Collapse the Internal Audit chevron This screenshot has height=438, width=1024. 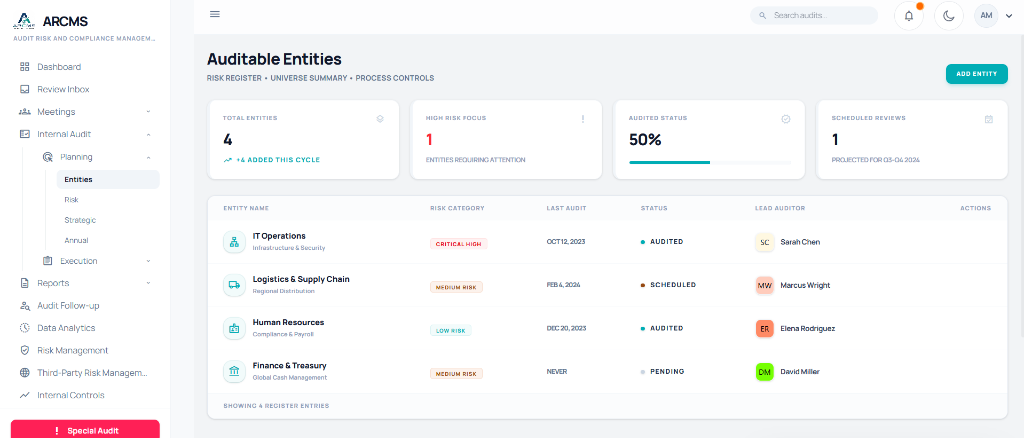(x=148, y=134)
